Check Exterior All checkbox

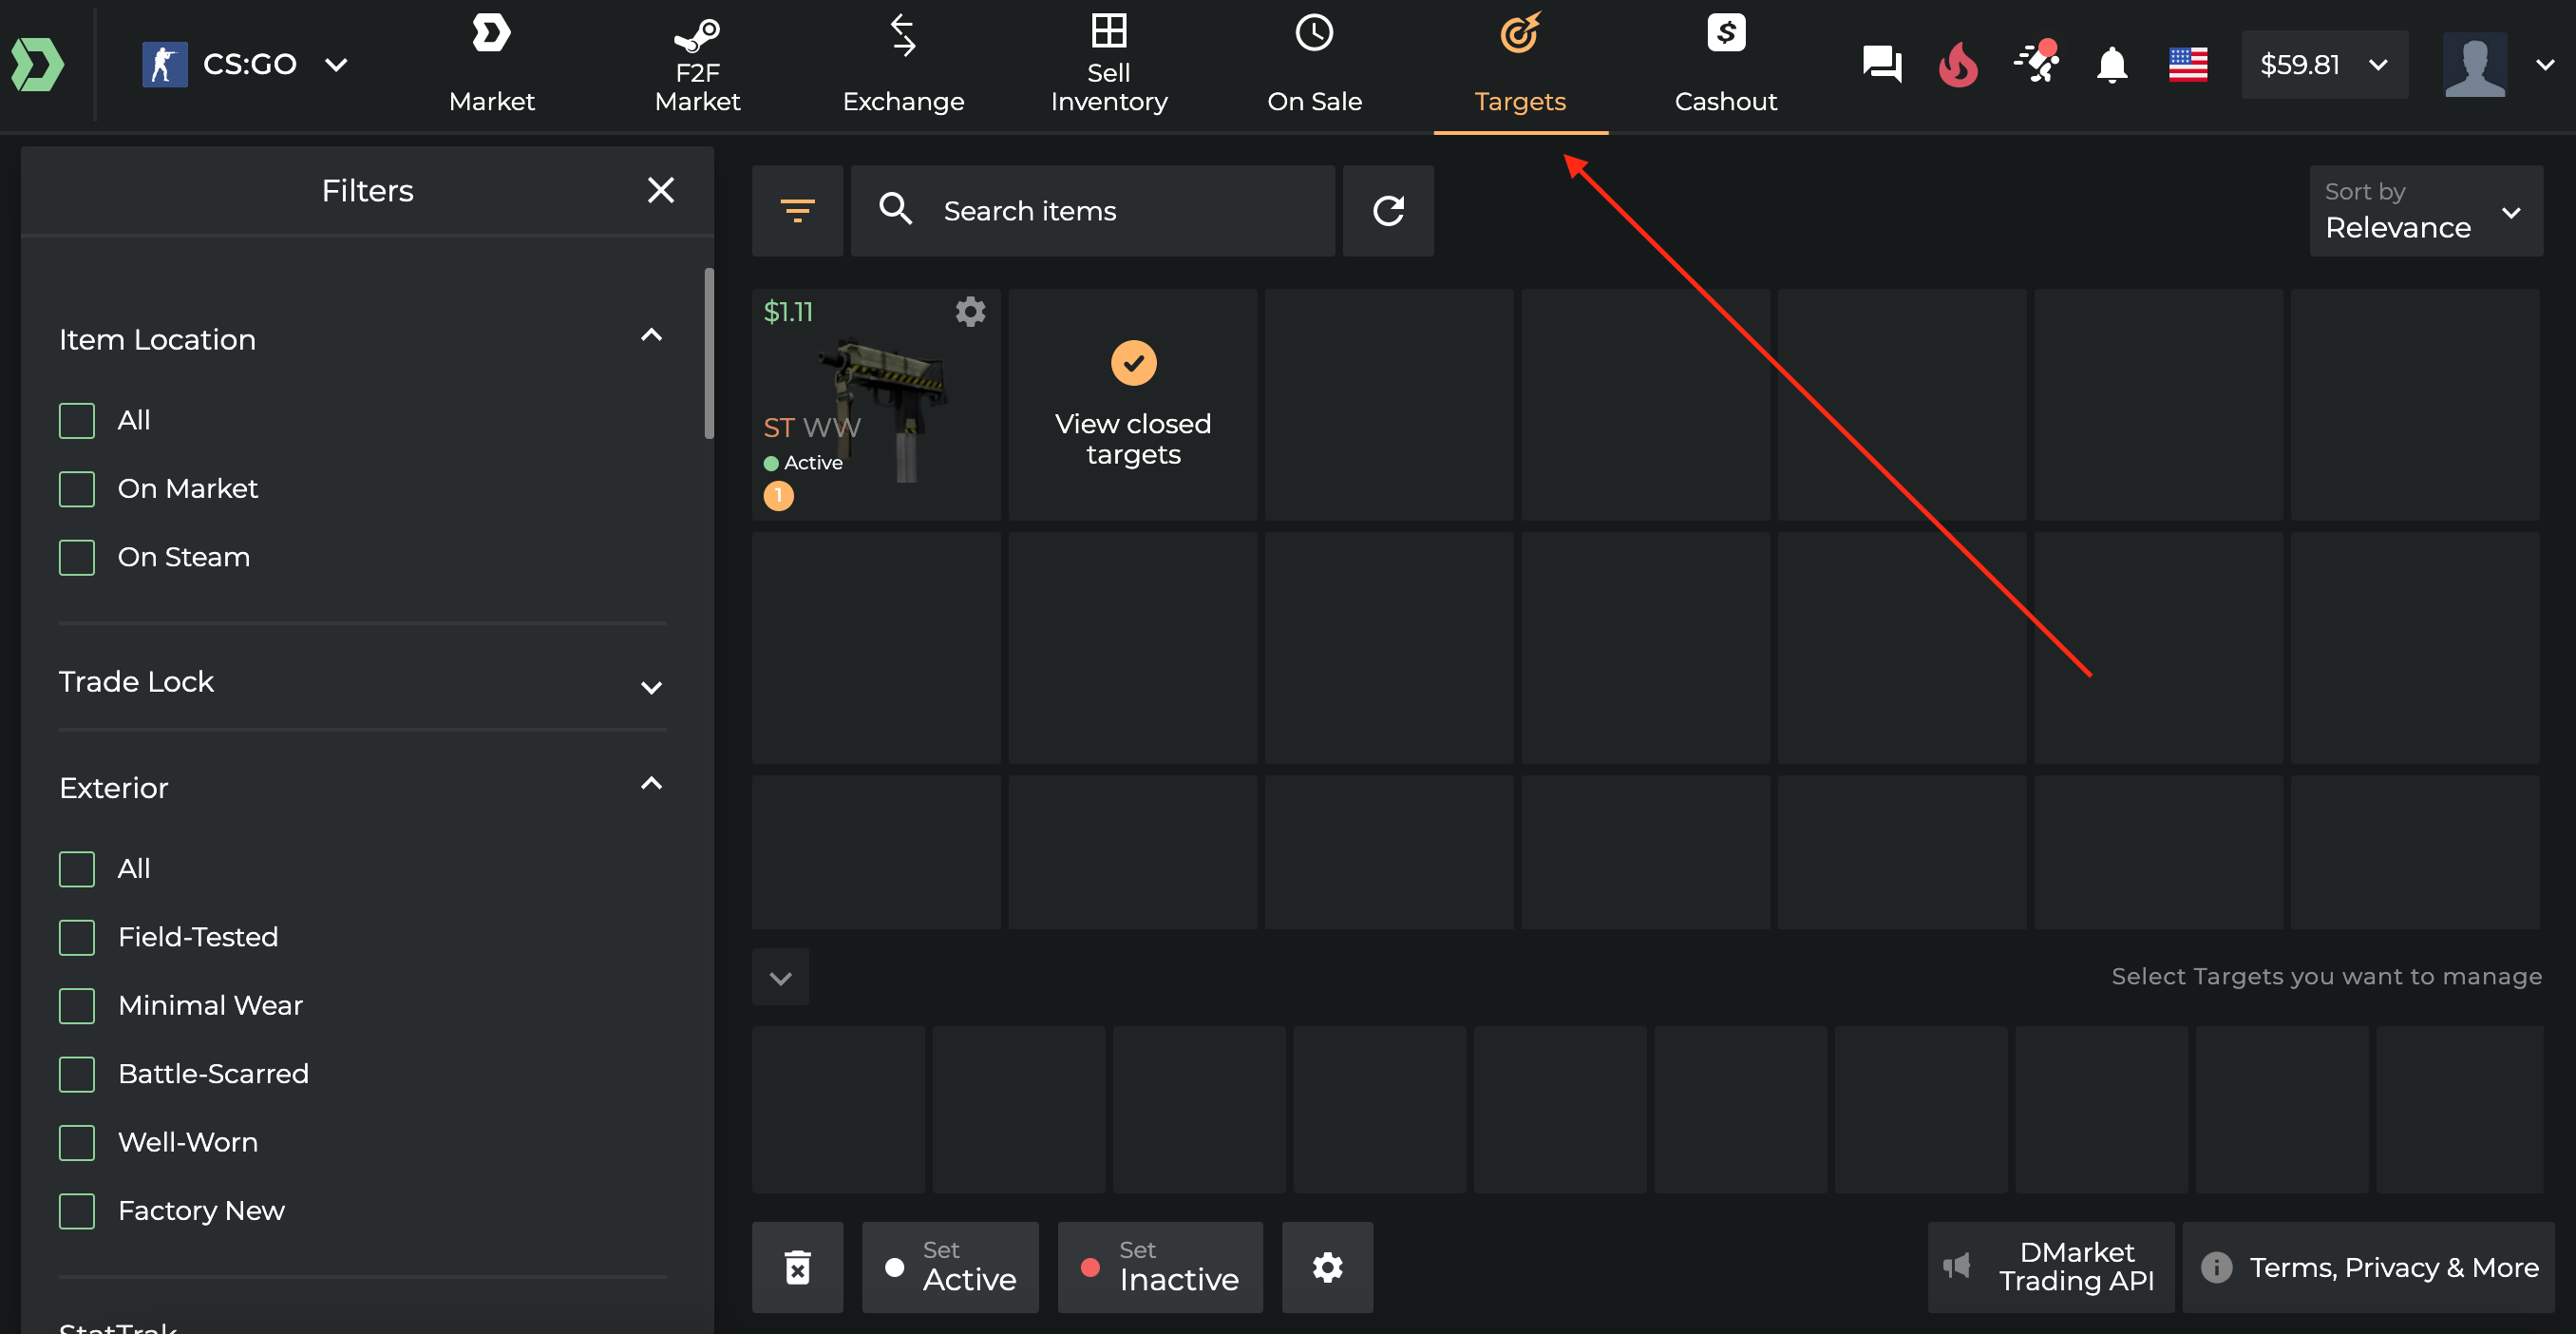77,869
